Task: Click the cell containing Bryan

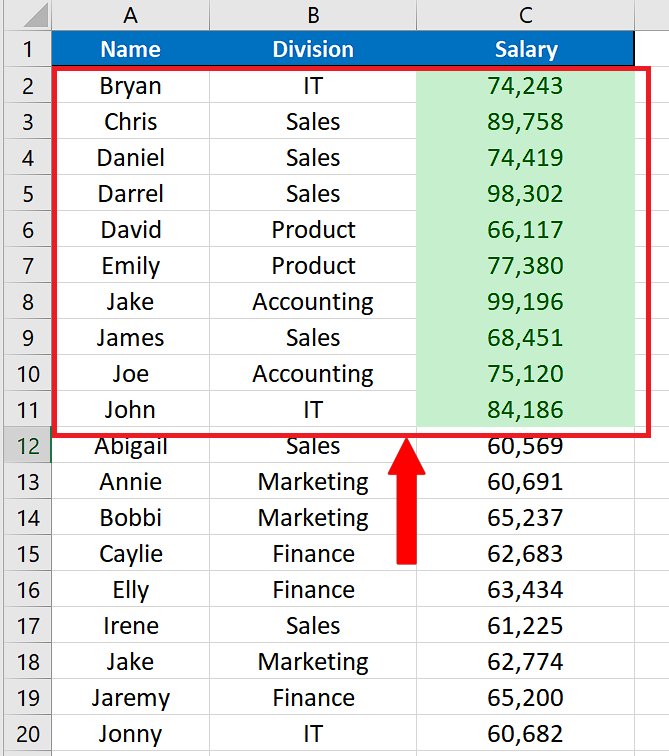Action: click(x=131, y=85)
